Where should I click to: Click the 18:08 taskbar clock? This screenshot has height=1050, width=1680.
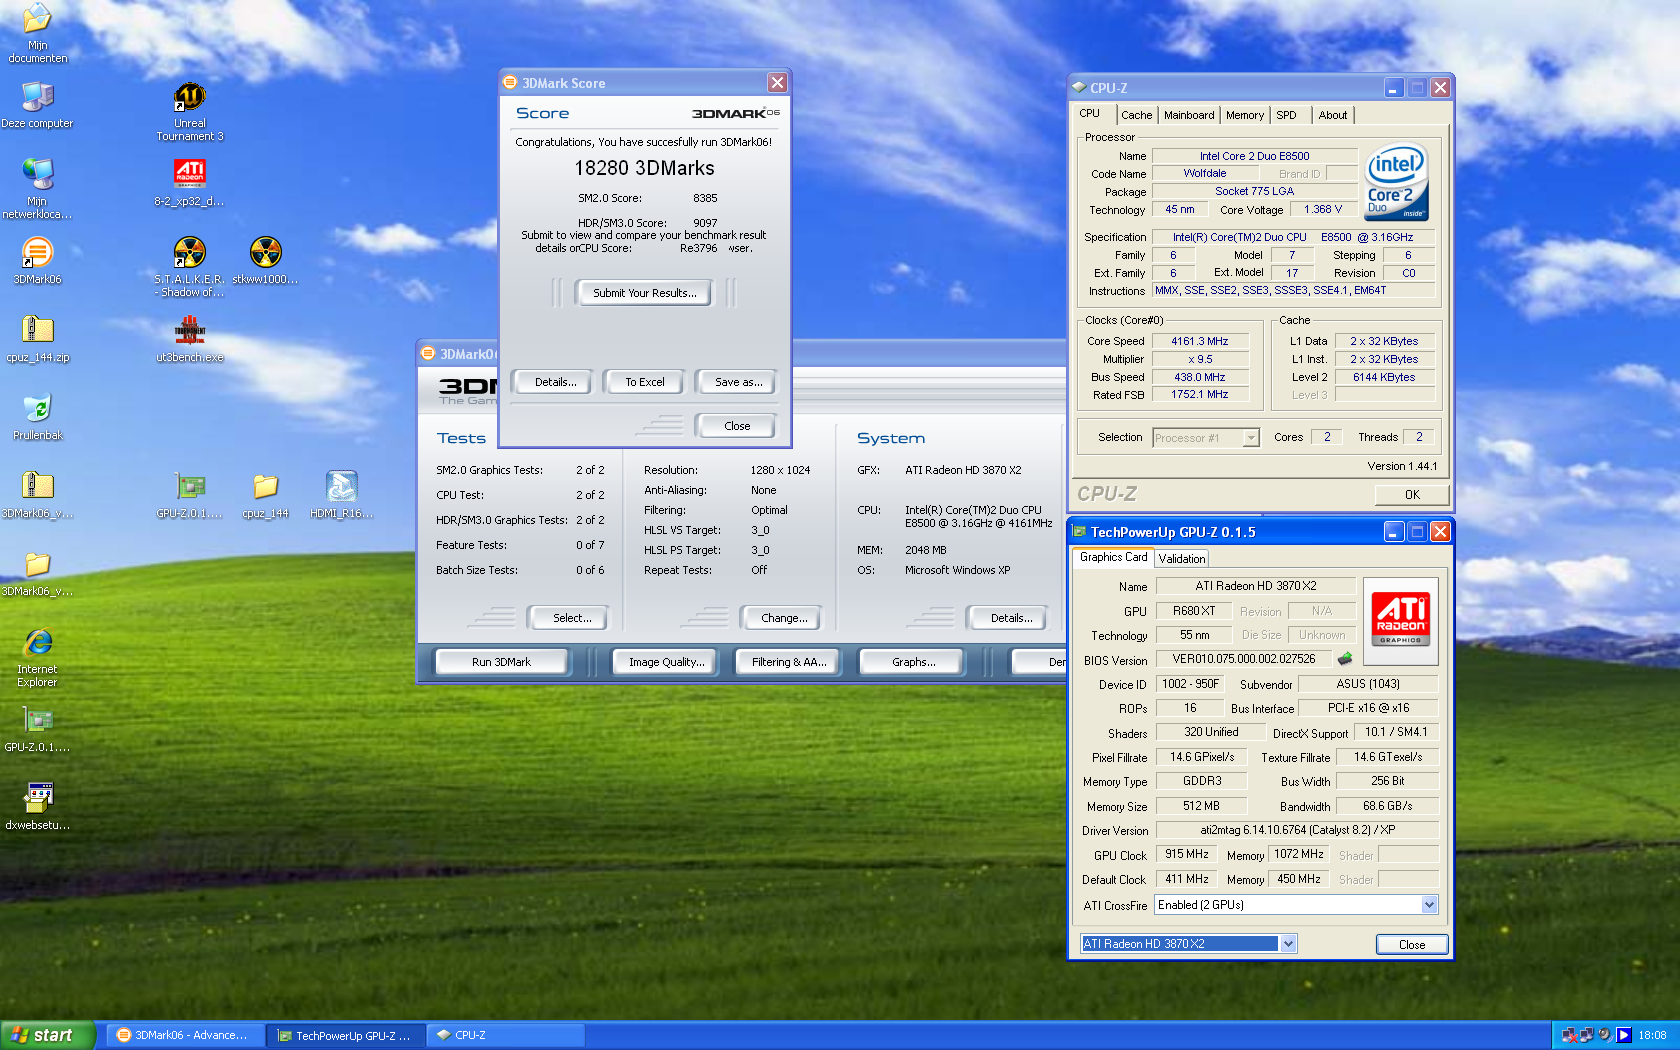[x=1652, y=1035]
